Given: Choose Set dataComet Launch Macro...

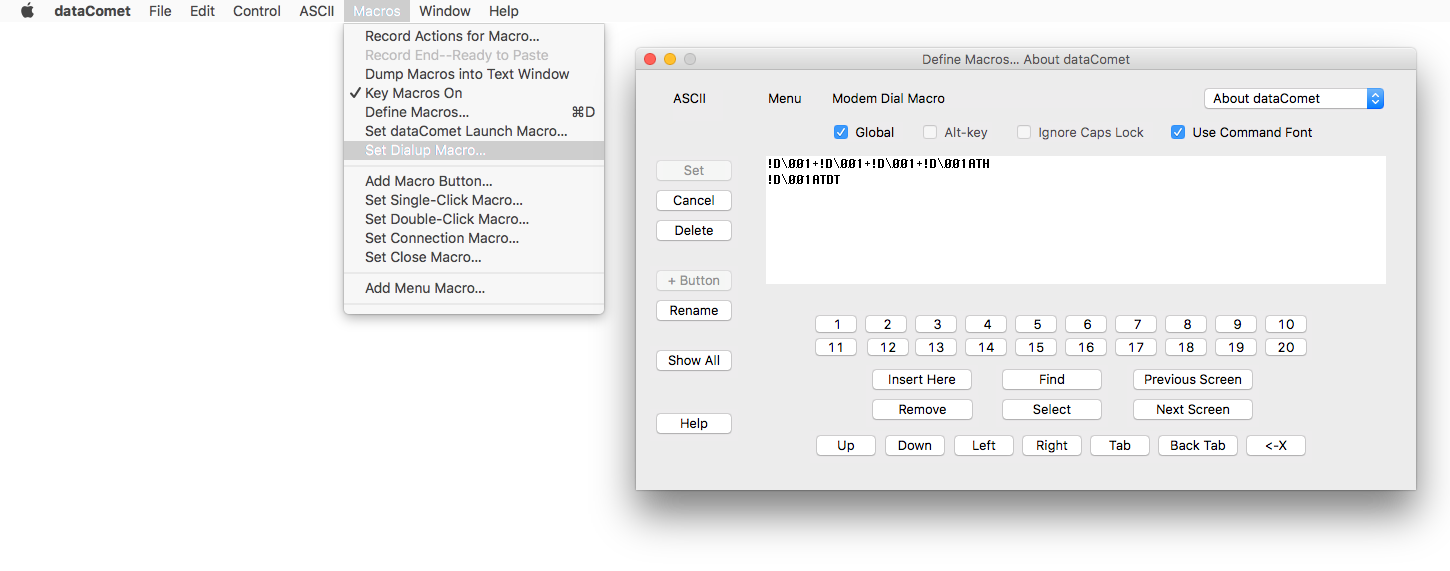Looking at the screenshot, I should click(474, 131).
